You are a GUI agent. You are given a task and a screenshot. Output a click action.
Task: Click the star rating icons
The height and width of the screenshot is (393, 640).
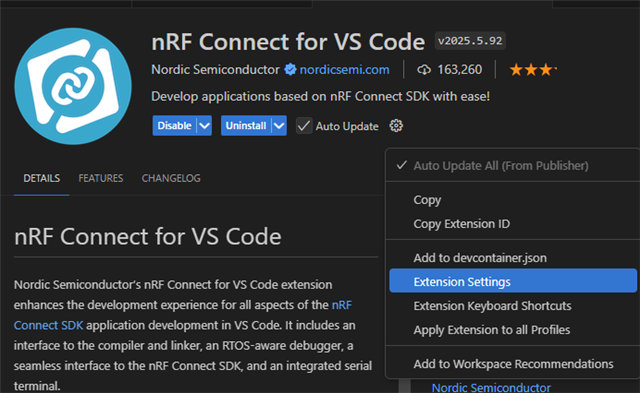click(533, 70)
